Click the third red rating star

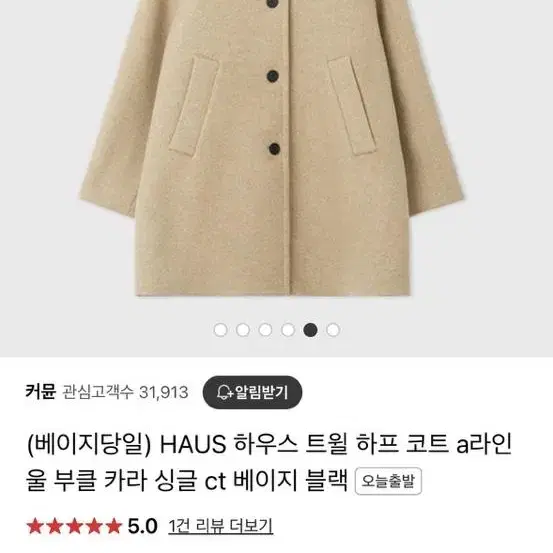[x=74, y=526]
